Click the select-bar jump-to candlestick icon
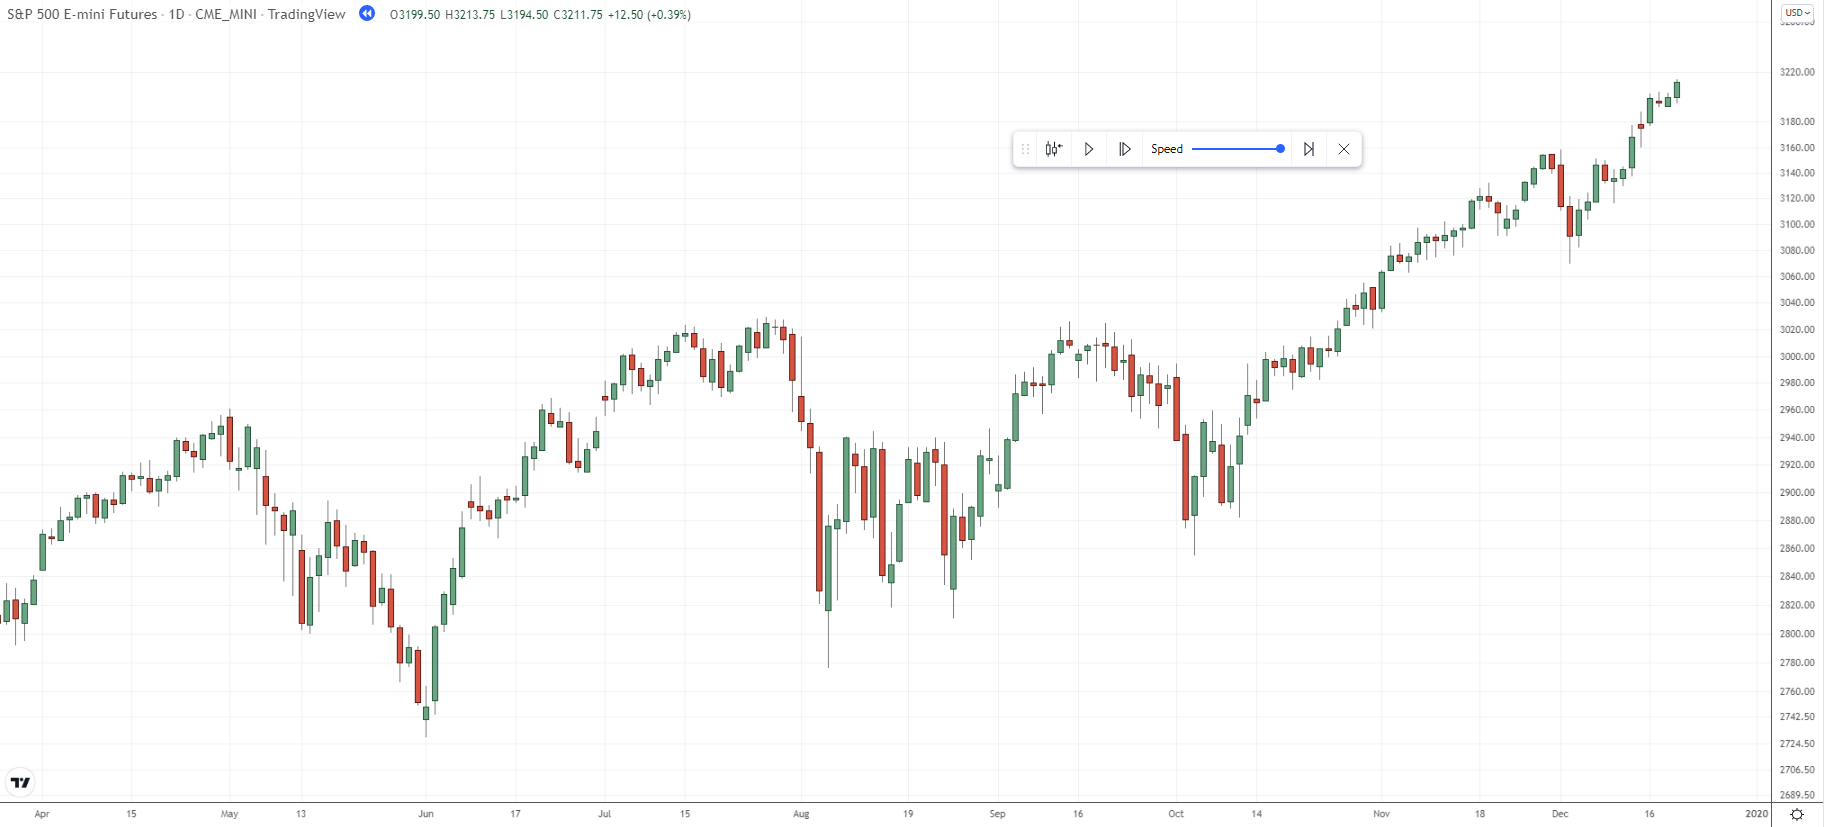 coord(1053,149)
